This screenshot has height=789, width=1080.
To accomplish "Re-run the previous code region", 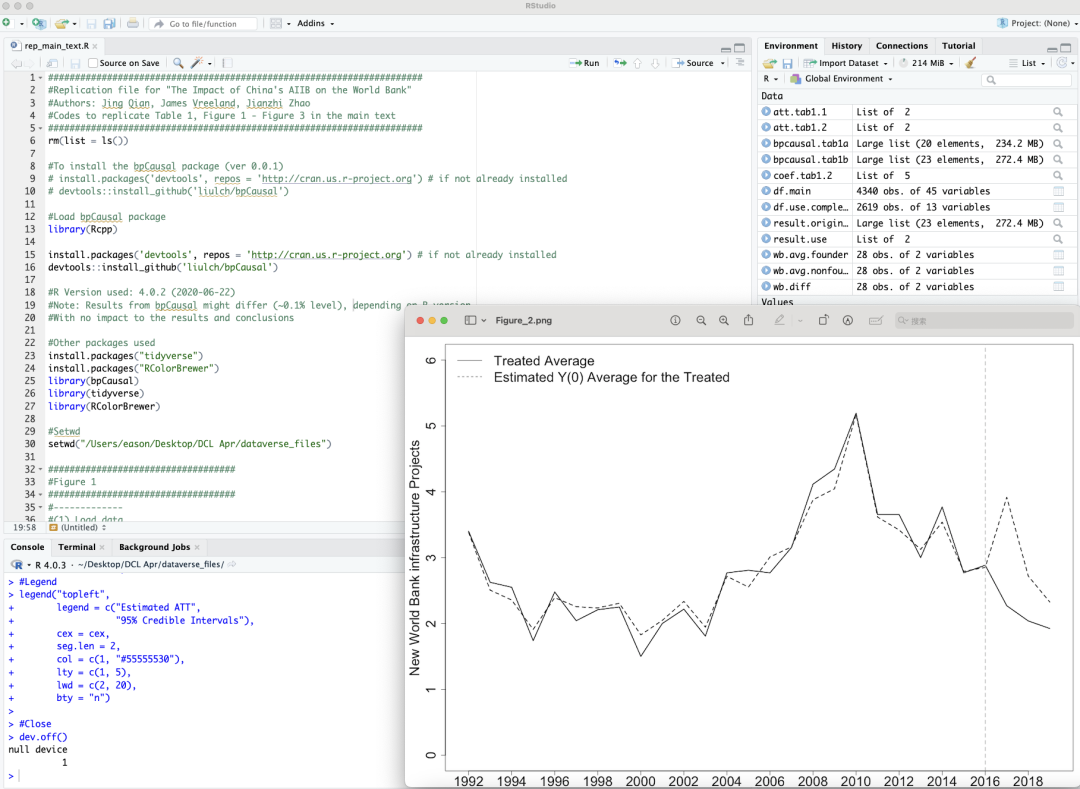I will tap(620, 63).
